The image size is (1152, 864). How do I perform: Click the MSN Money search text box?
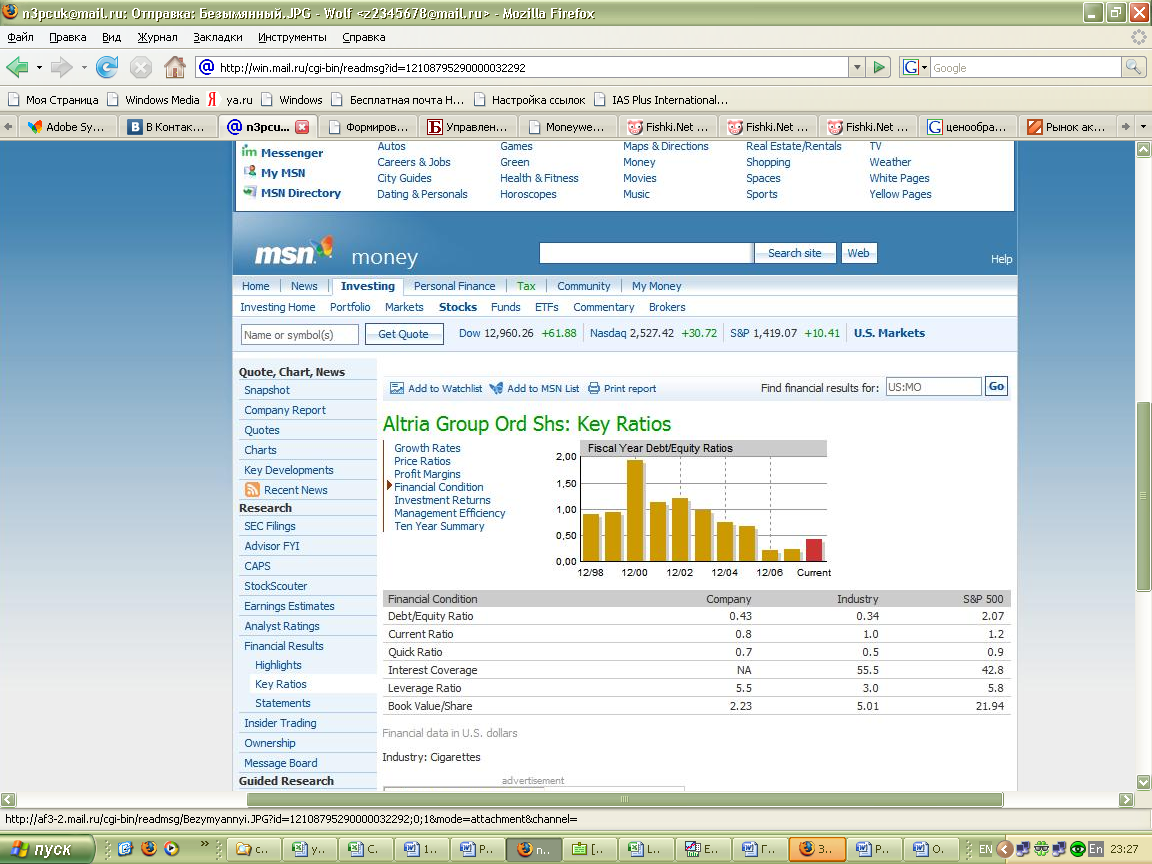pyautogui.click(x=646, y=253)
